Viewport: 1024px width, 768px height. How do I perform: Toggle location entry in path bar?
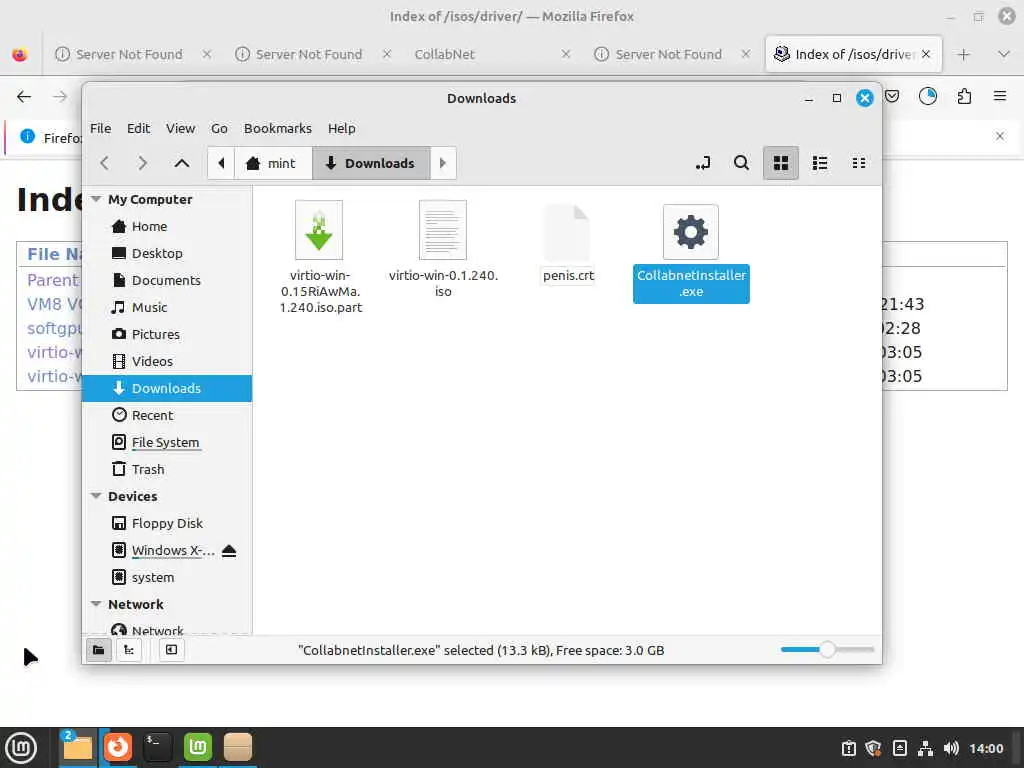pos(703,163)
